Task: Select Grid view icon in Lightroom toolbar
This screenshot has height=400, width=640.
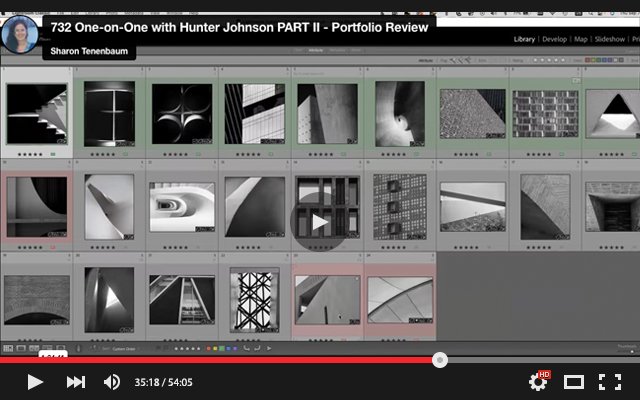Action: (x=8, y=348)
